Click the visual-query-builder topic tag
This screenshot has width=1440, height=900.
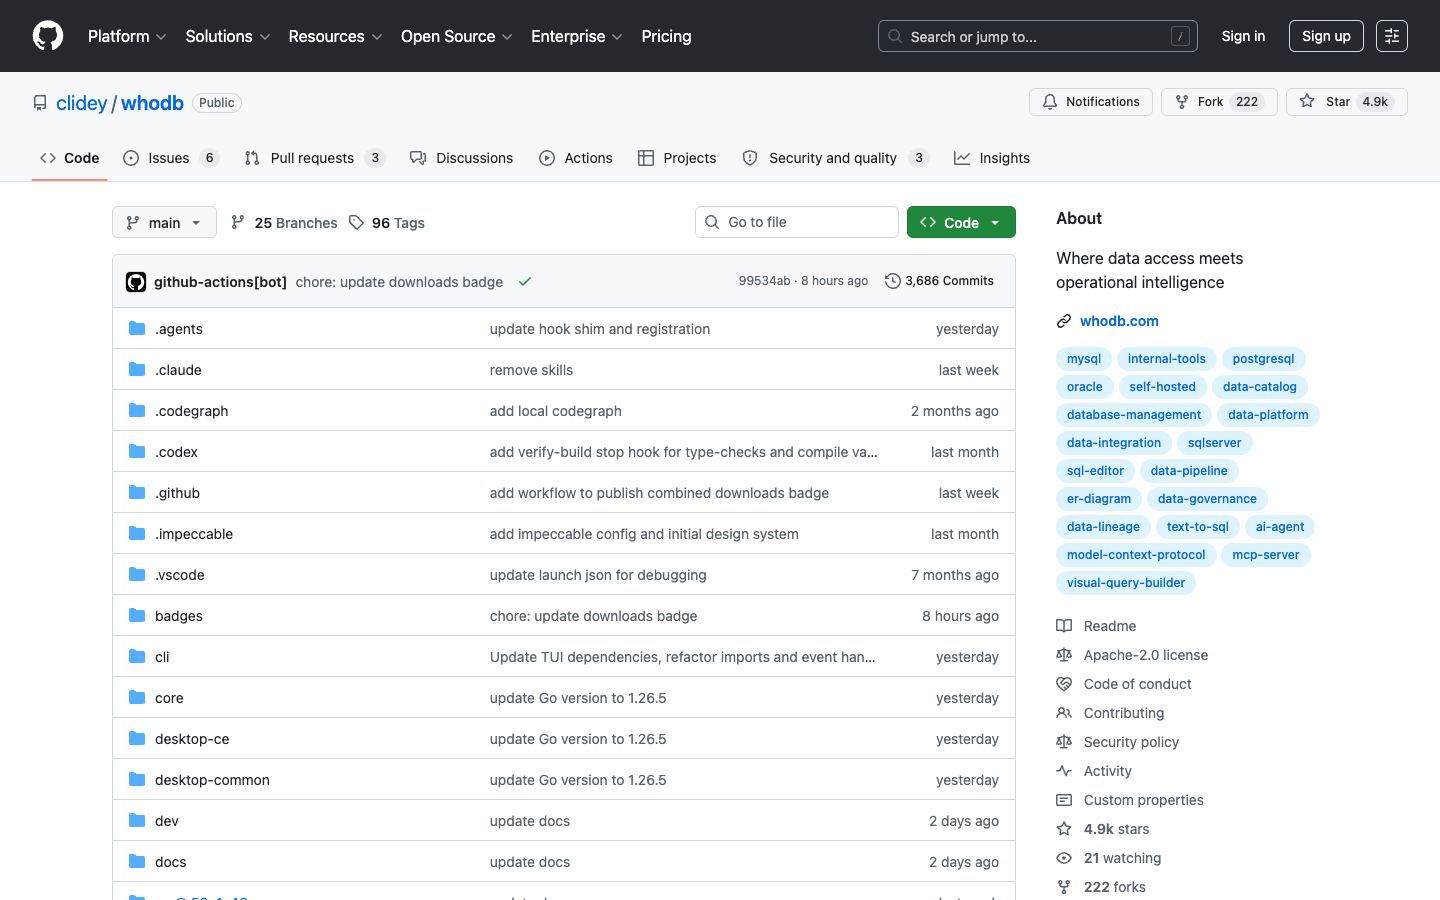point(1126,583)
